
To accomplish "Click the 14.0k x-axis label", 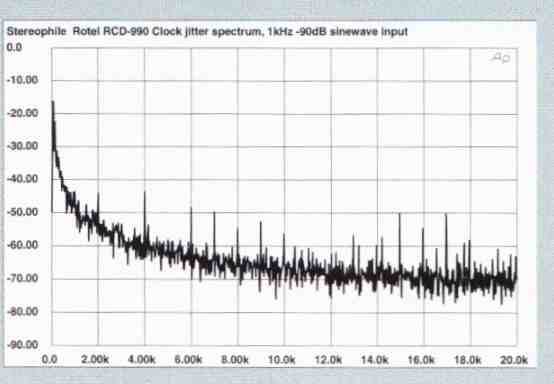I will 375,360.
